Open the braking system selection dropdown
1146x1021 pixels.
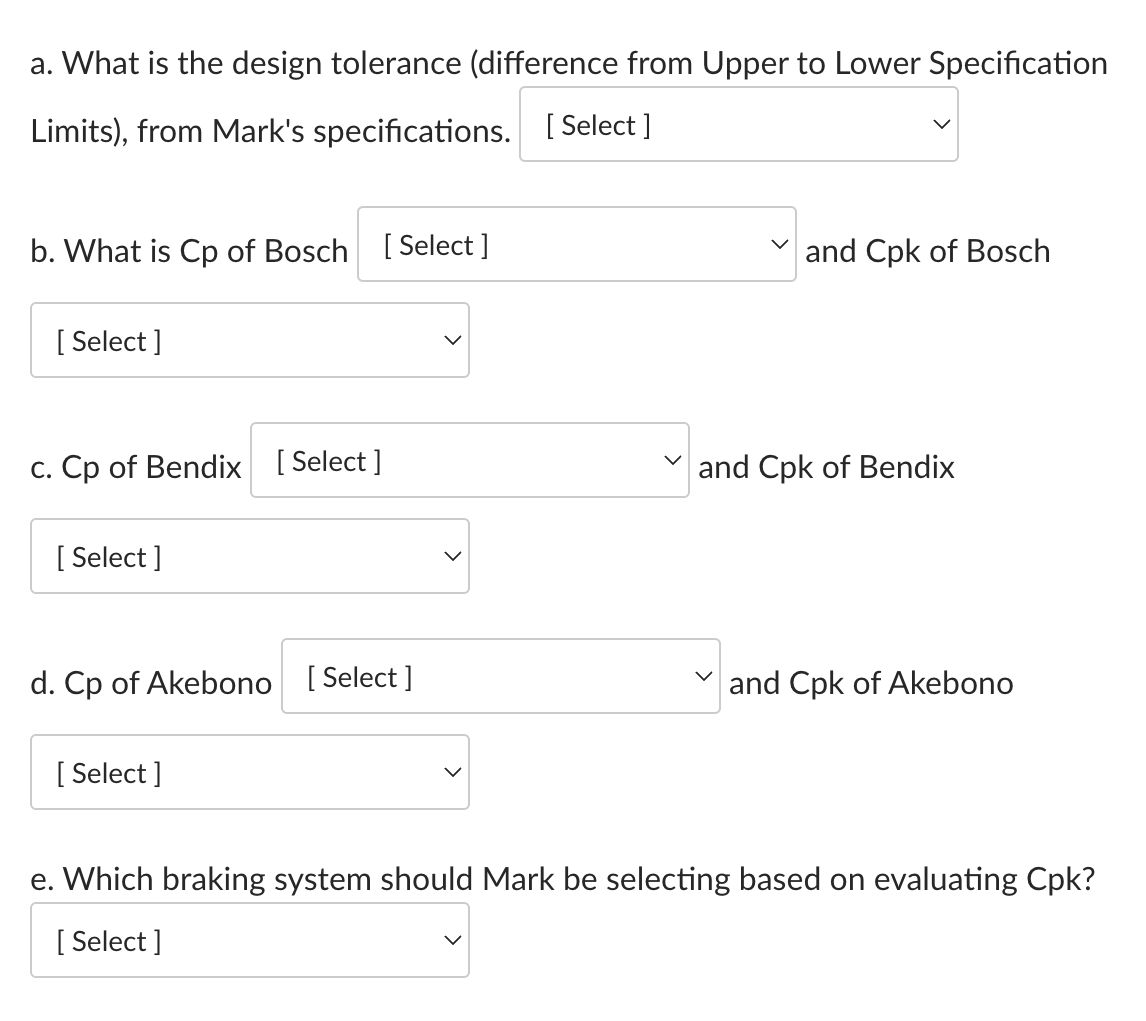coord(249,941)
